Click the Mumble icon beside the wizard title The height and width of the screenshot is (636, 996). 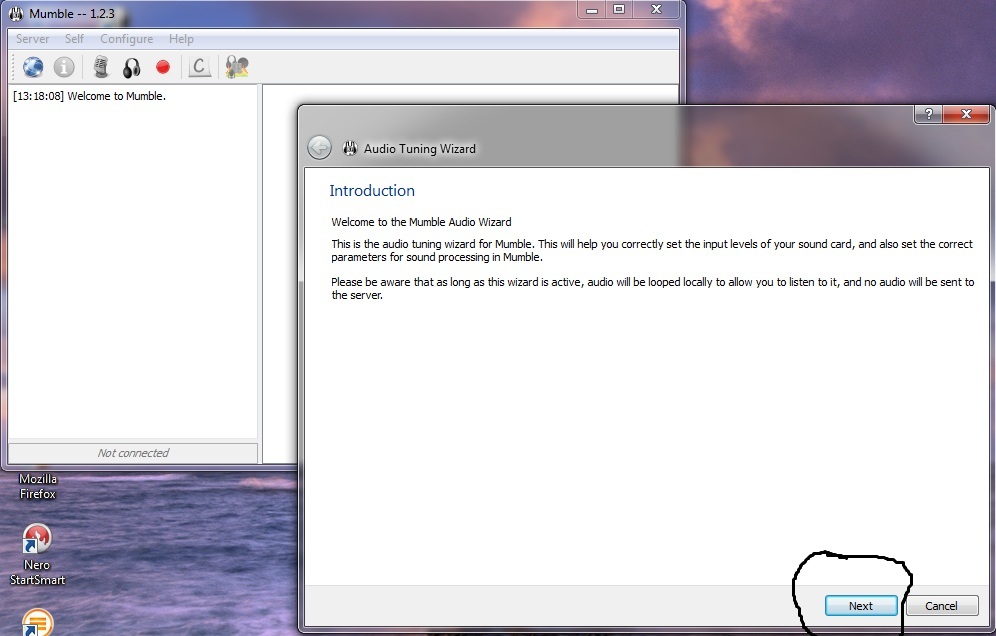click(349, 148)
